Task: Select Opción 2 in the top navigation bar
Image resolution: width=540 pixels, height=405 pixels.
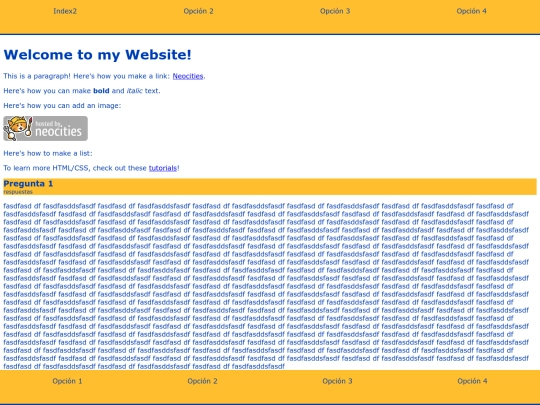Action: (198, 11)
